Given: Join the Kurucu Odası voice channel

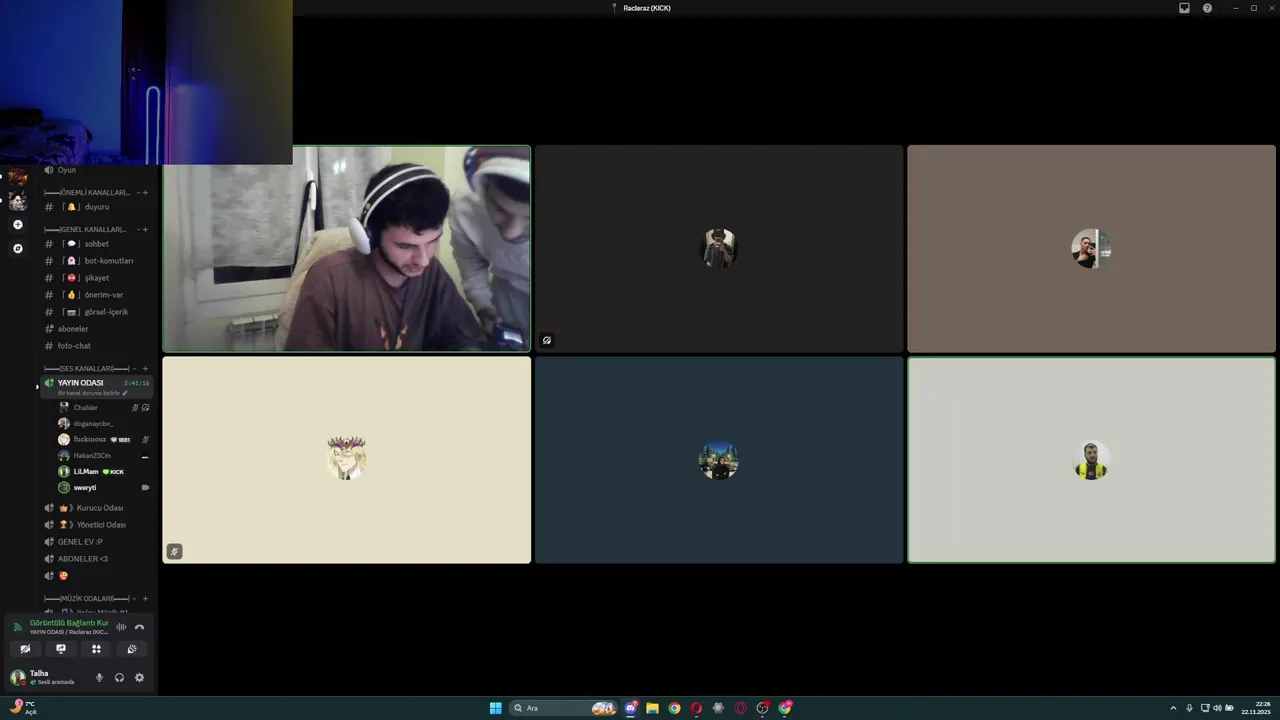Looking at the screenshot, I should (96, 508).
